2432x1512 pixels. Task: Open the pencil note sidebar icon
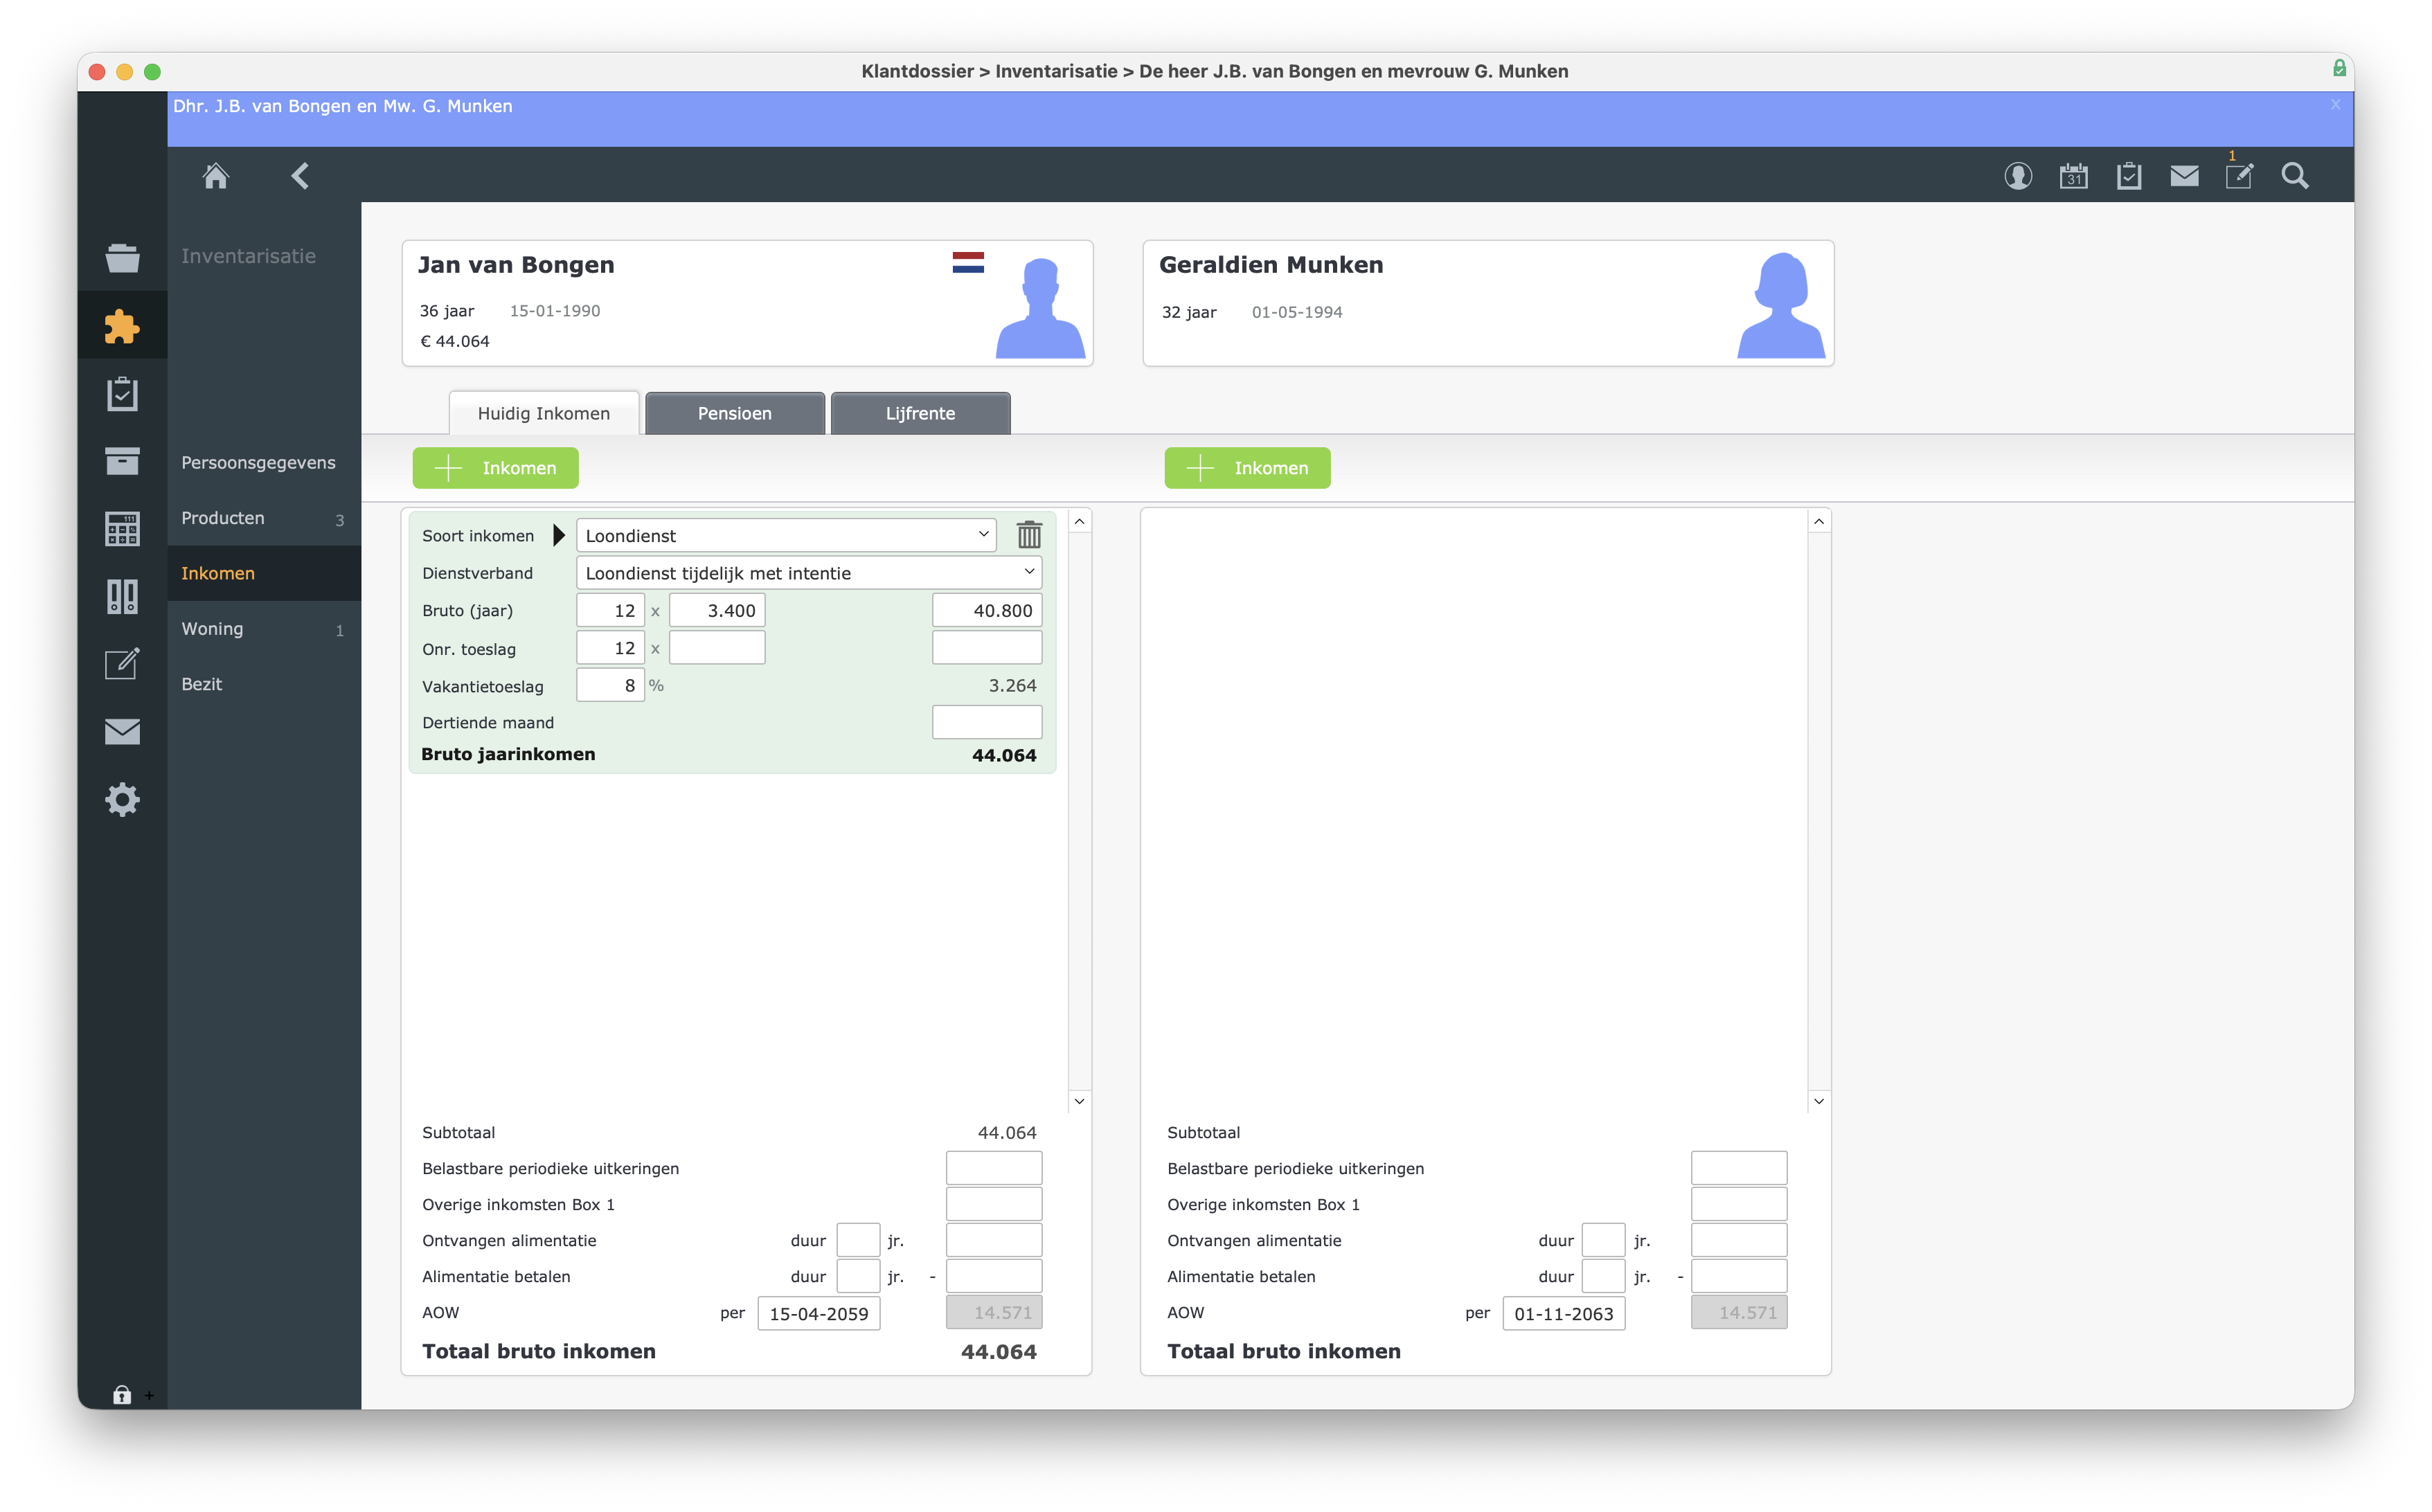point(122,663)
